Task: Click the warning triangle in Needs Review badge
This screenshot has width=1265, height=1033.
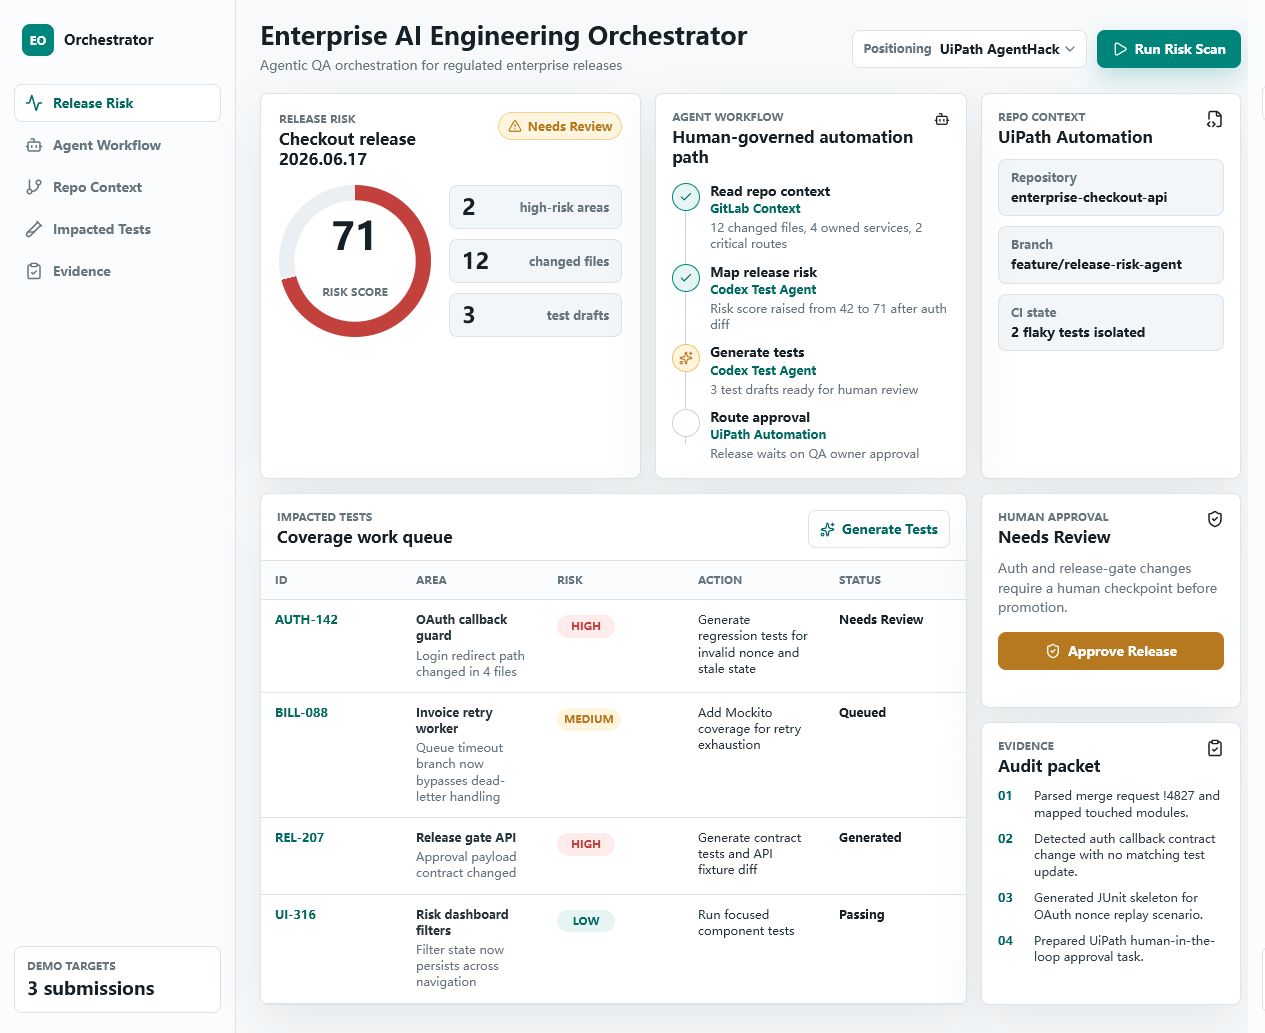Action: (515, 126)
